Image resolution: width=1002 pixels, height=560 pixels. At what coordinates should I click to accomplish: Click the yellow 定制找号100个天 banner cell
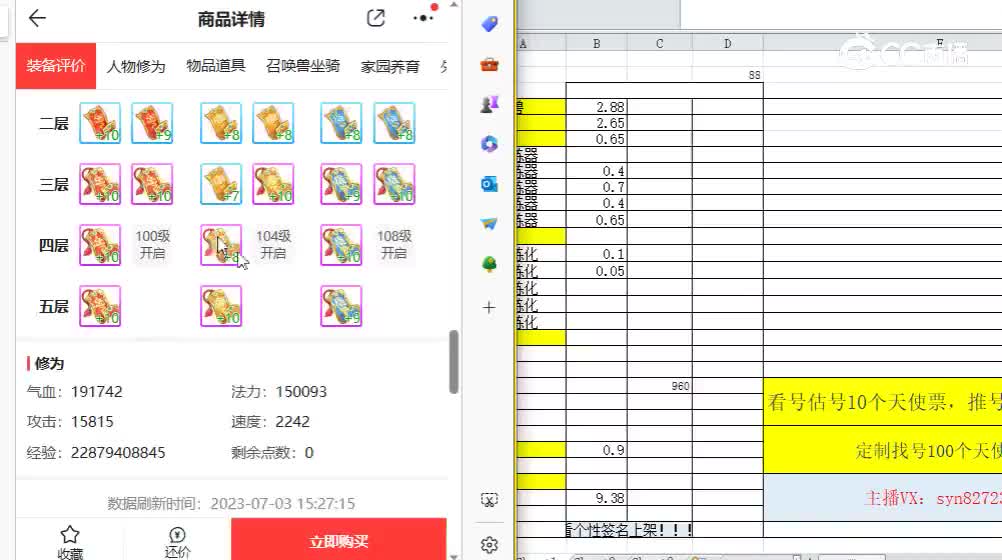pyautogui.click(x=883, y=450)
